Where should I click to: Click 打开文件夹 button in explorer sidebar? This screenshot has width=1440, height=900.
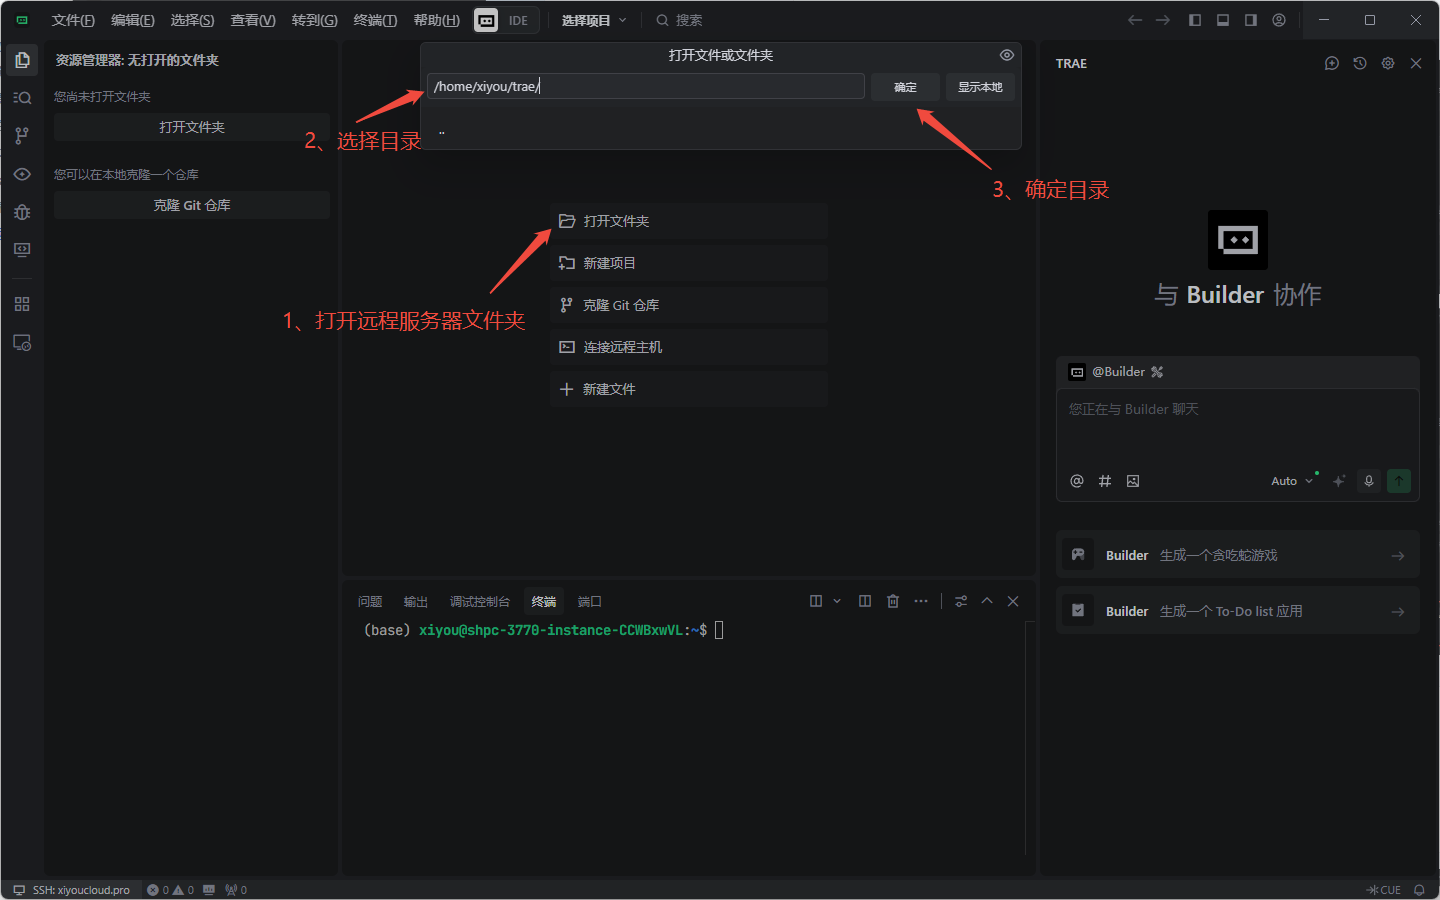point(192,127)
